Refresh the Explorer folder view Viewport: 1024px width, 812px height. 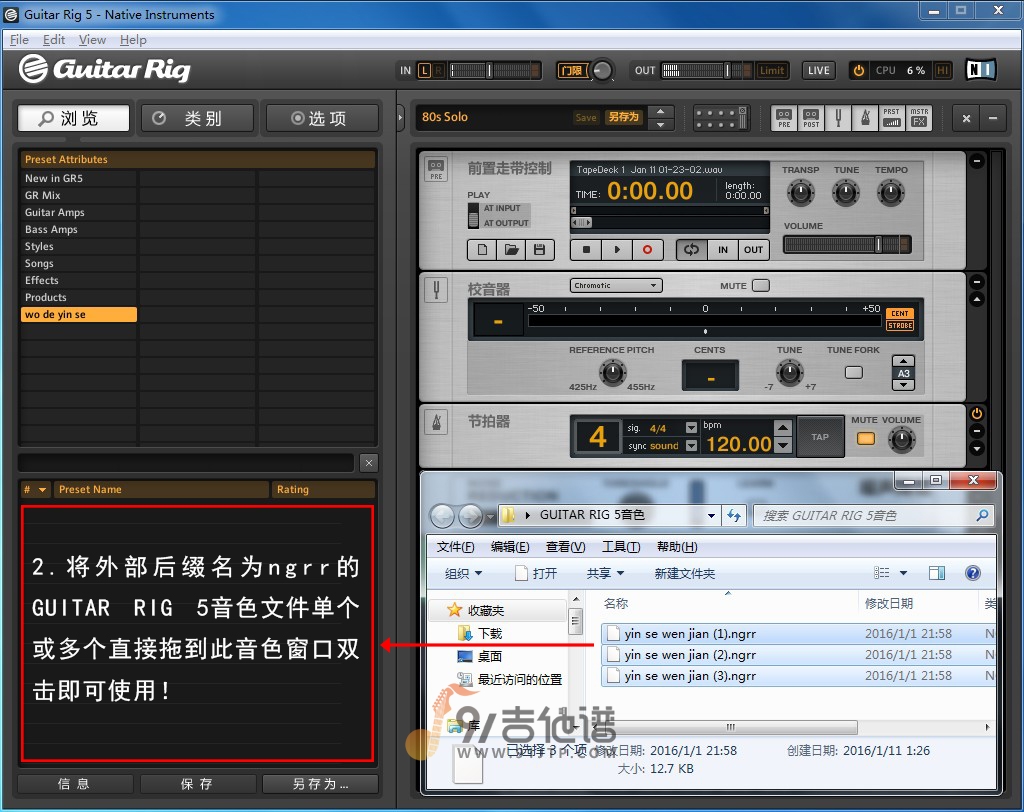[x=735, y=515]
